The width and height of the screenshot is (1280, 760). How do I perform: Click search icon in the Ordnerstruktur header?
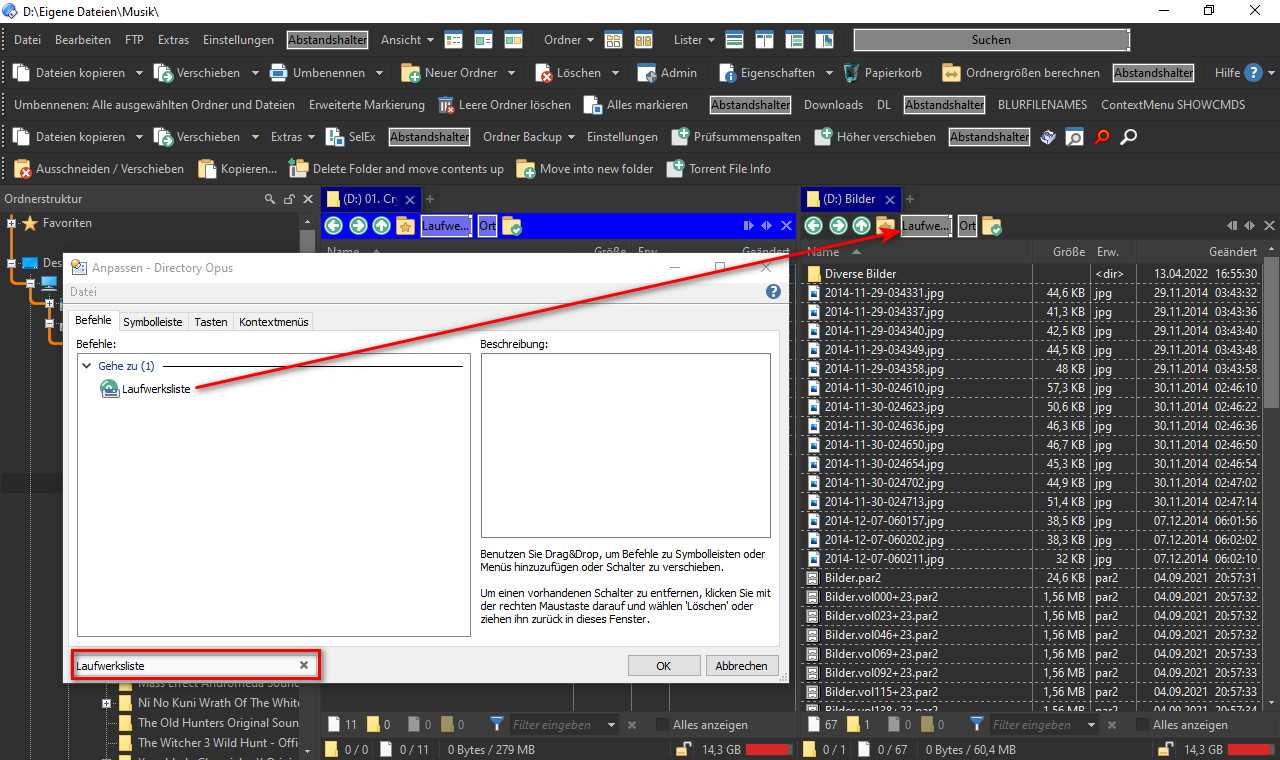tap(270, 199)
